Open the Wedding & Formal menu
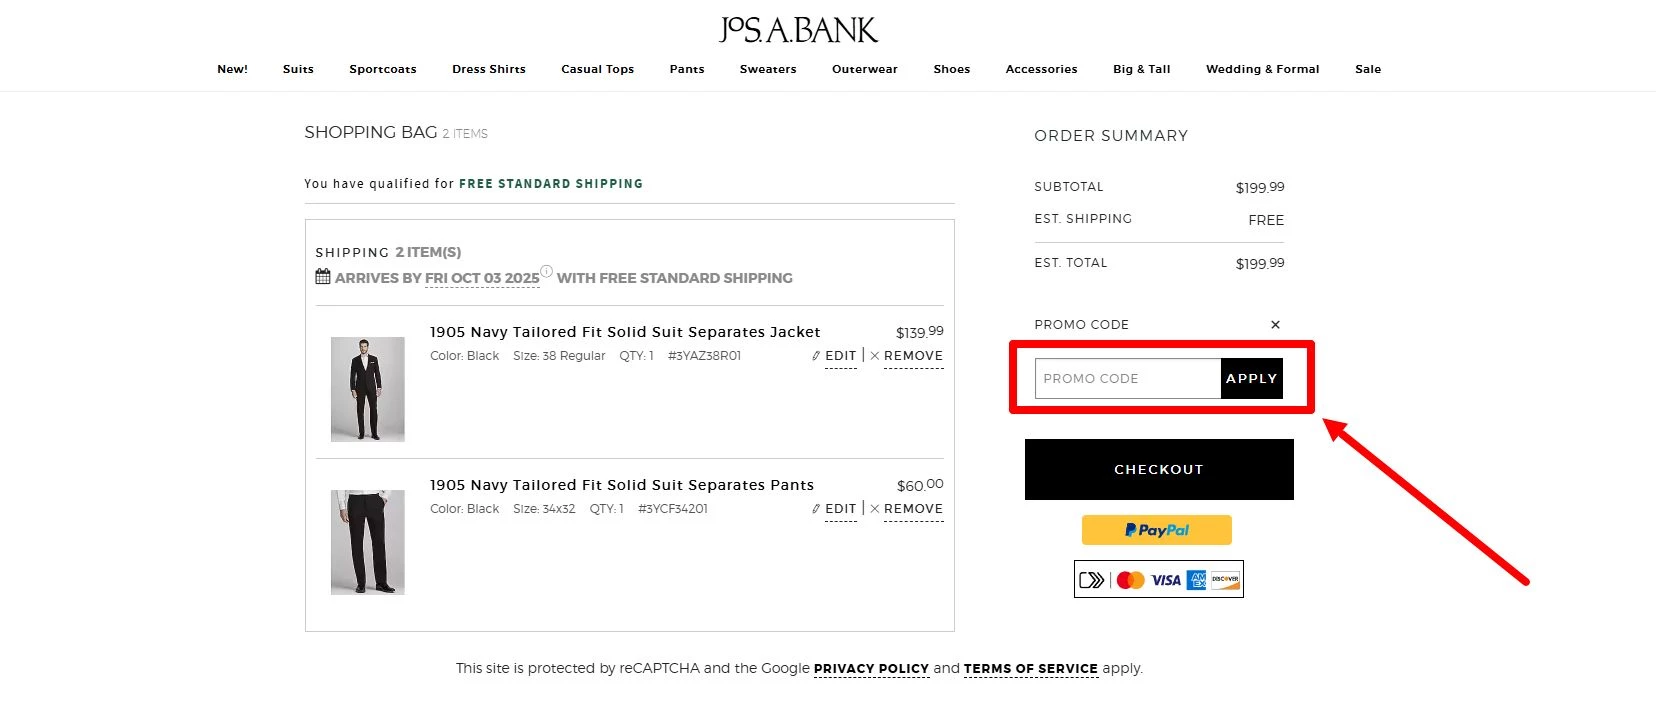 click(x=1262, y=69)
